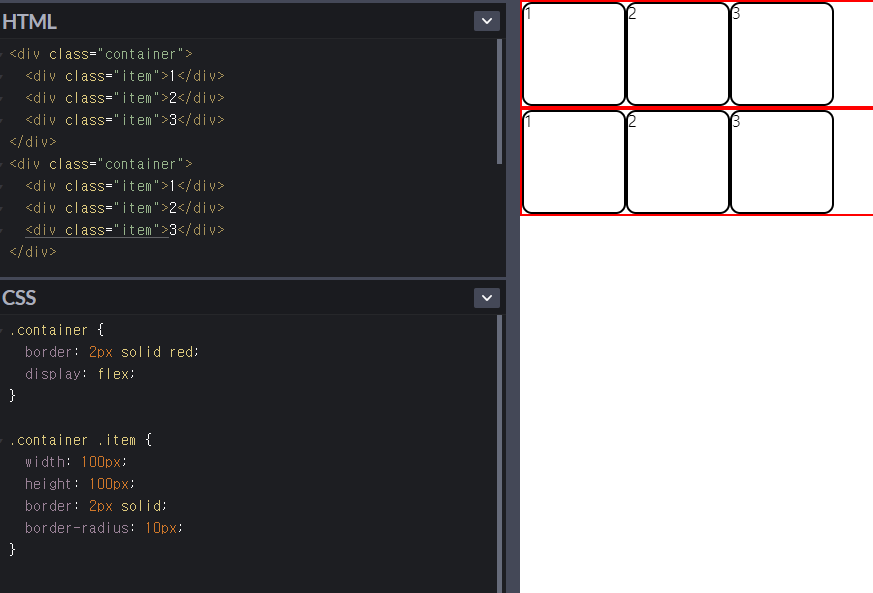Screen dimensions: 873x593
Task: Click box 3 in the lower preview container
Action: tap(782, 162)
